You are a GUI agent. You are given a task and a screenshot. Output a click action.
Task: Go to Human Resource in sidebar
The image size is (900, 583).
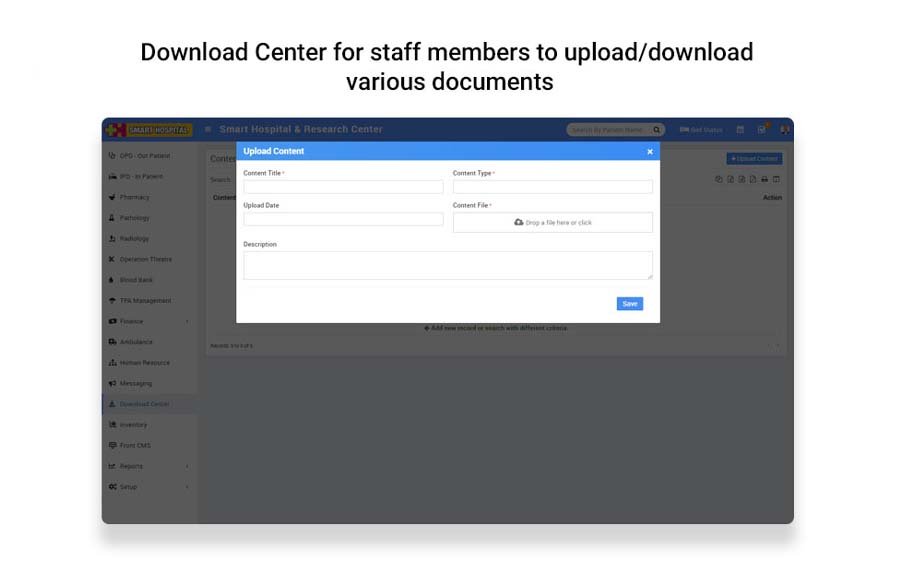pyautogui.click(x=144, y=363)
